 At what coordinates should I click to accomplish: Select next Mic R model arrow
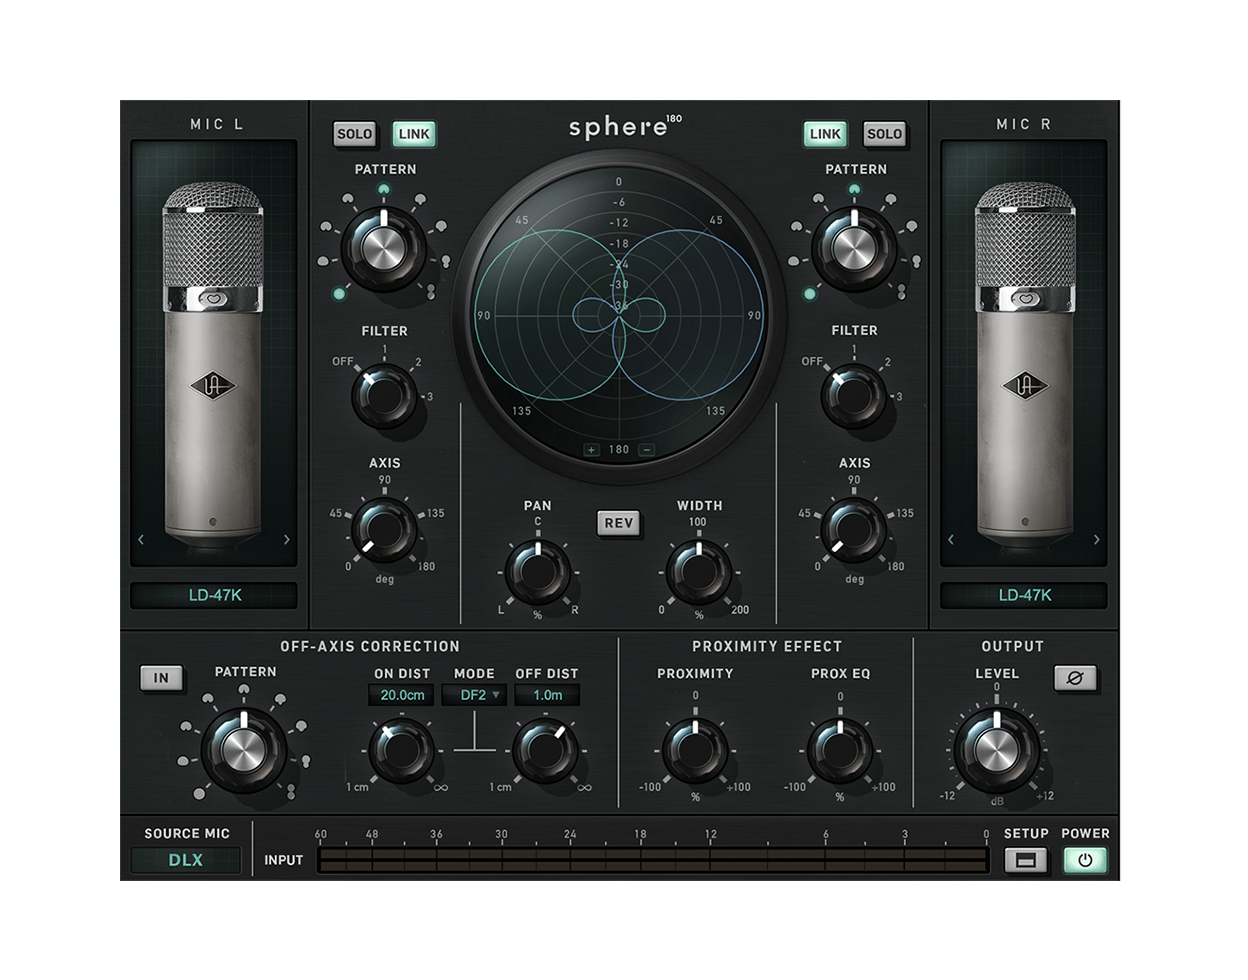click(x=1097, y=540)
